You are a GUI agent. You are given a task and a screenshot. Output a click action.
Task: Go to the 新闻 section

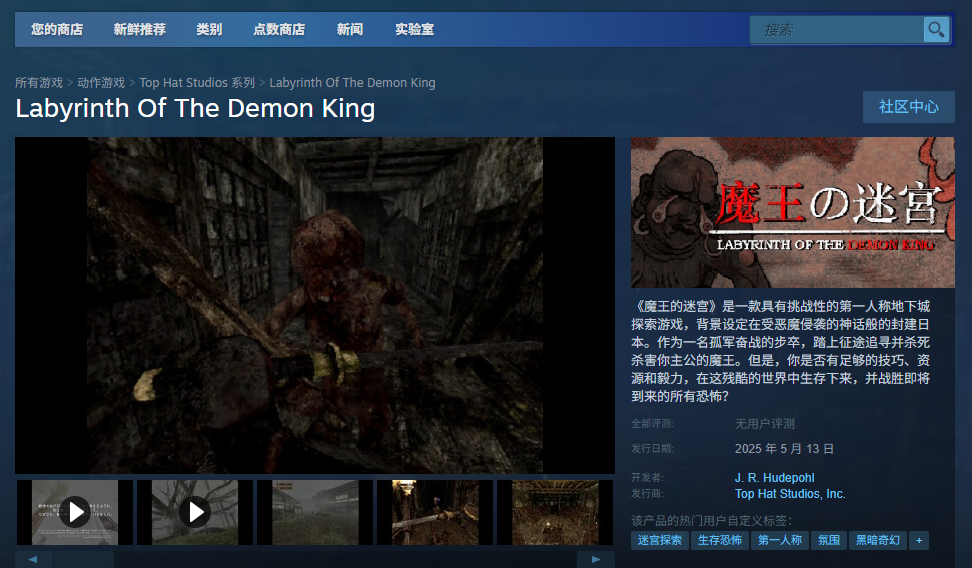tap(350, 30)
